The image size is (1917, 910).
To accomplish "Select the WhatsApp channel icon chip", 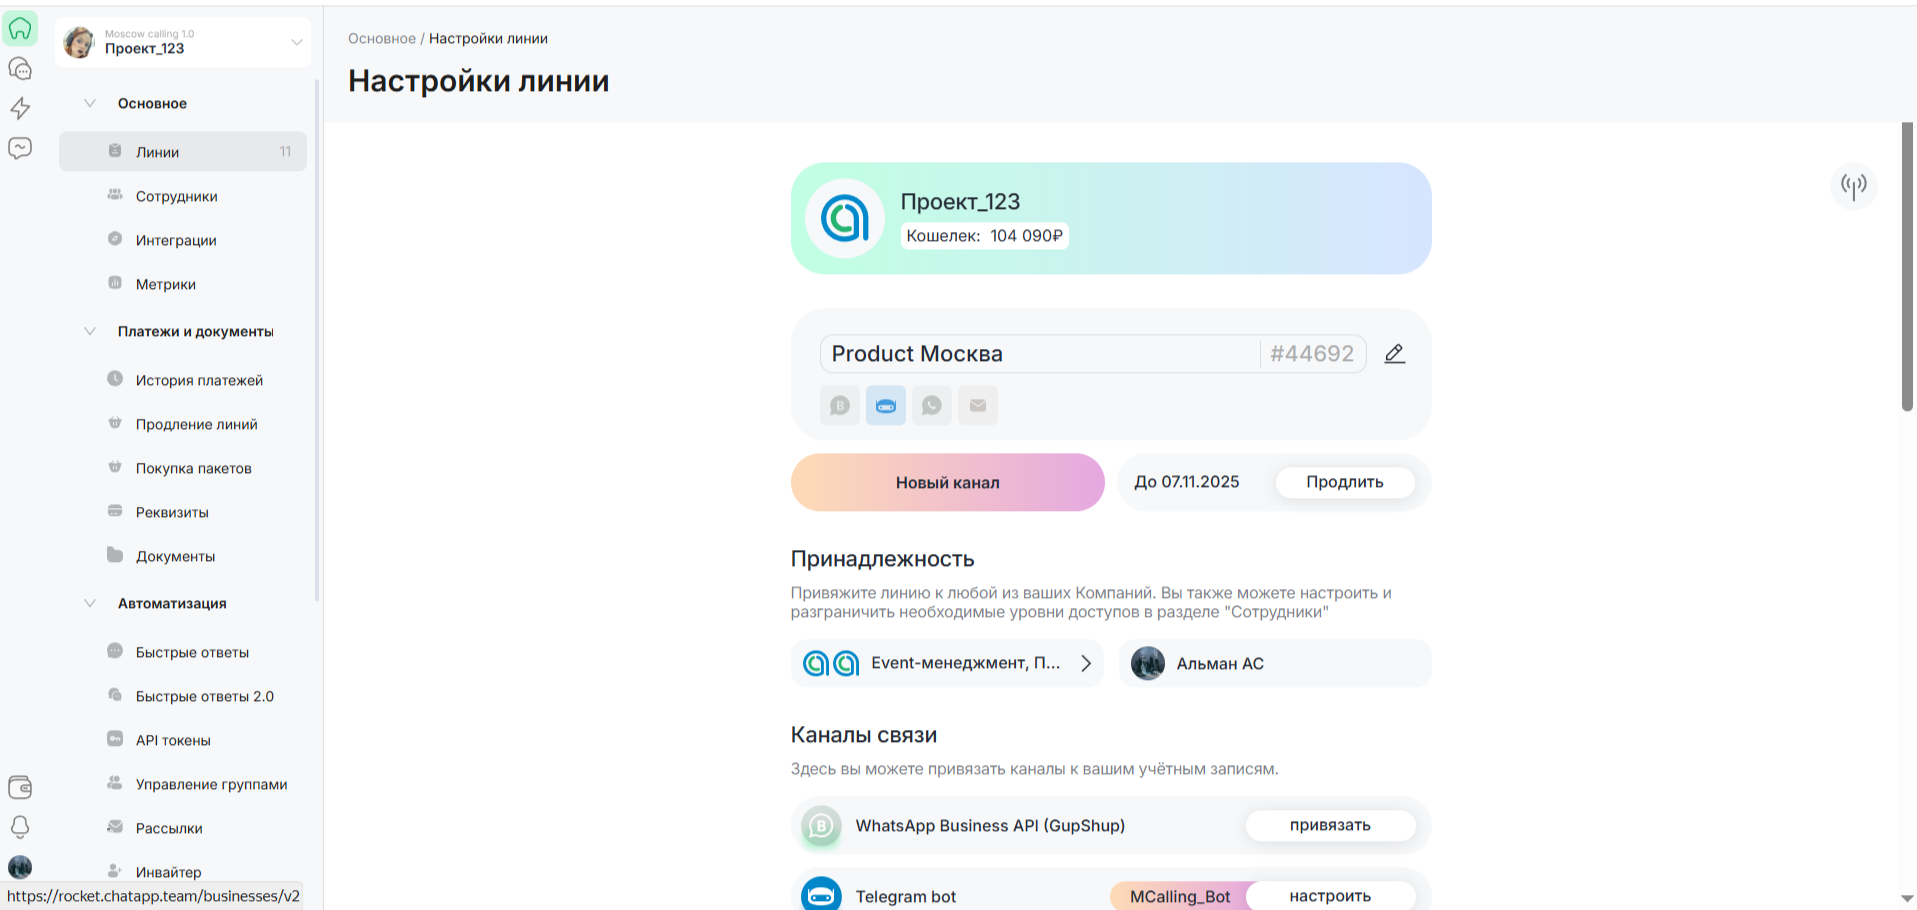I will pos(931,406).
